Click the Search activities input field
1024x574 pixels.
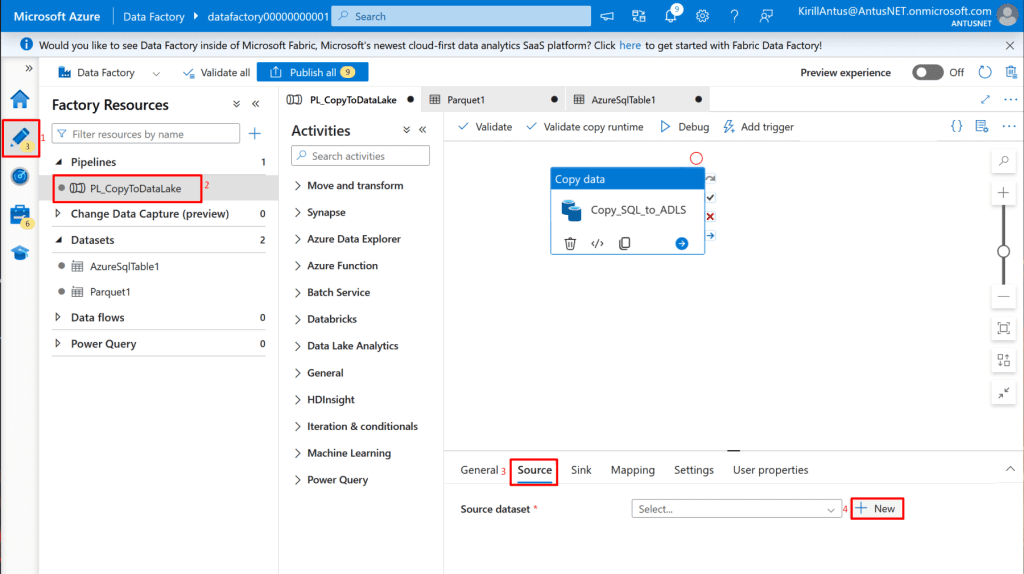(x=360, y=156)
